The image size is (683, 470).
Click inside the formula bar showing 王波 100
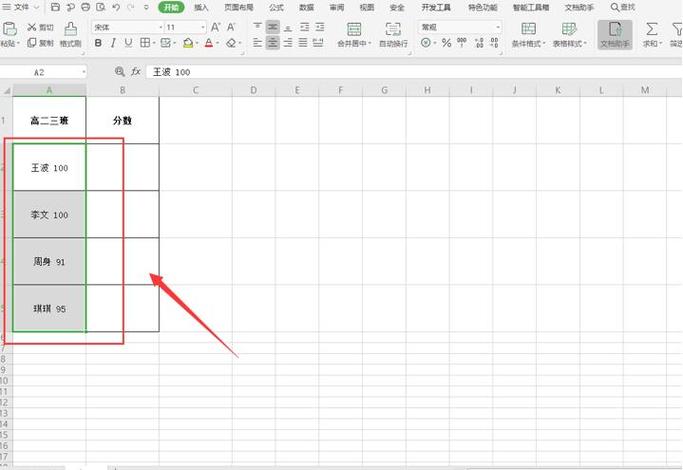coord(412,72)
